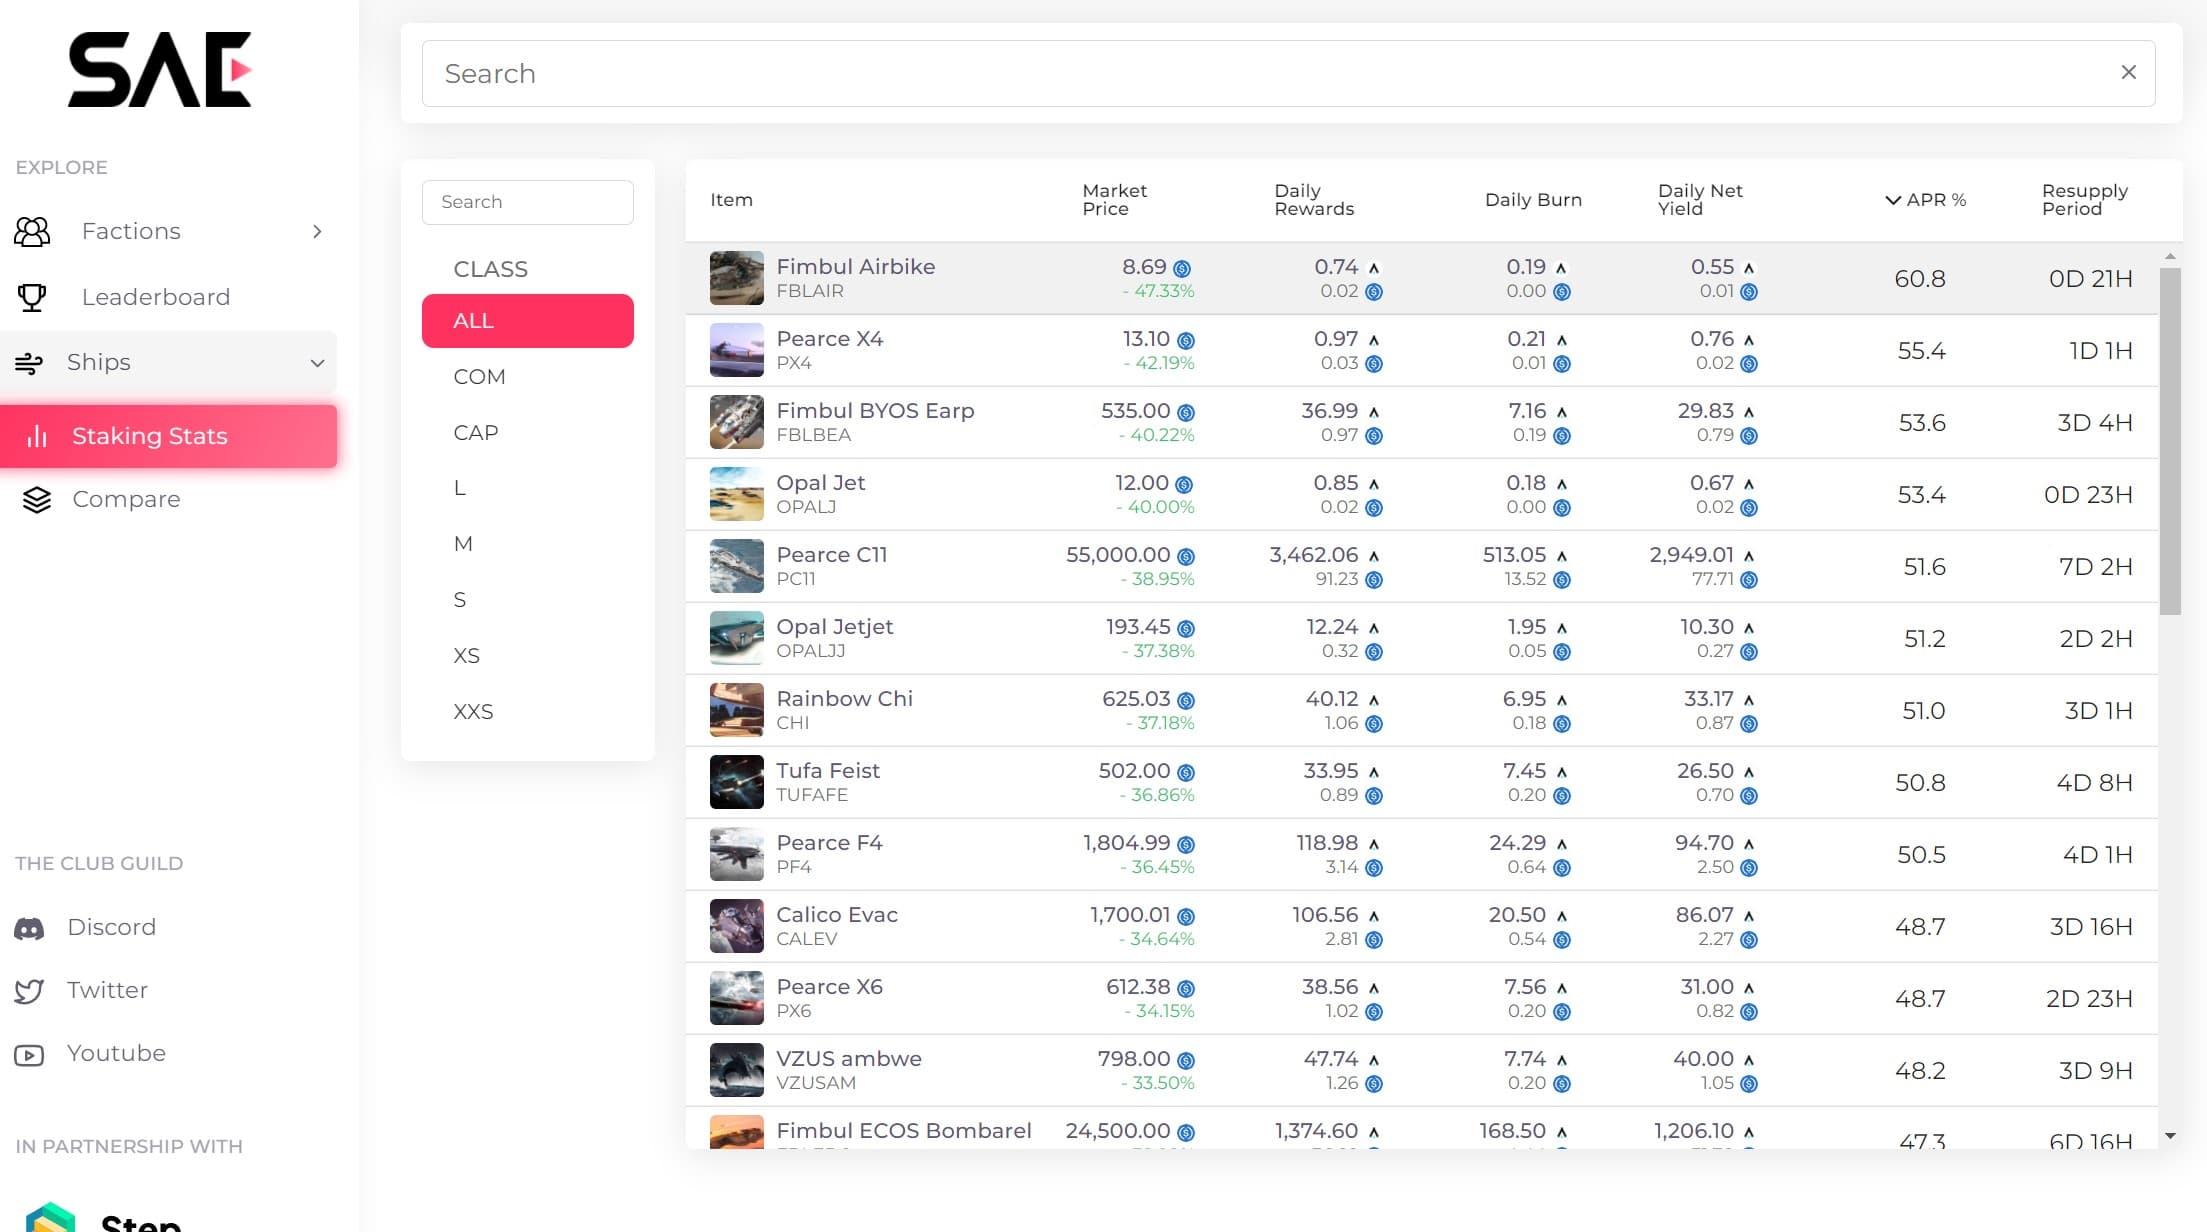Click the Factions people icon
The width and height of the screenshot is (2207, 1232).
click(x=32, y=232)
